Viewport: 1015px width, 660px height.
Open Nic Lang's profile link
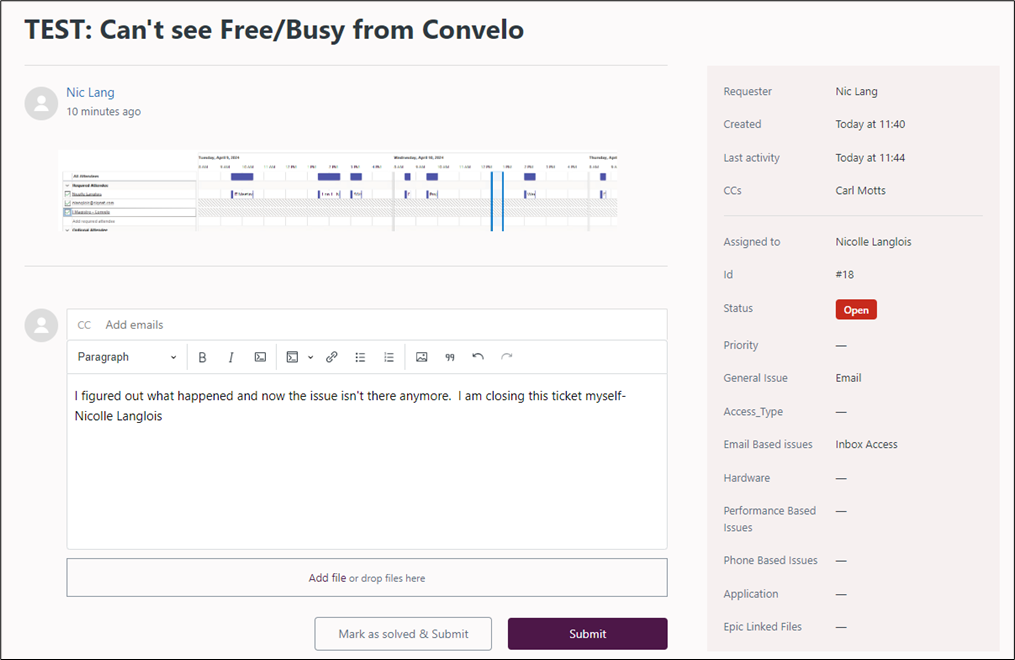click(90, 93)
